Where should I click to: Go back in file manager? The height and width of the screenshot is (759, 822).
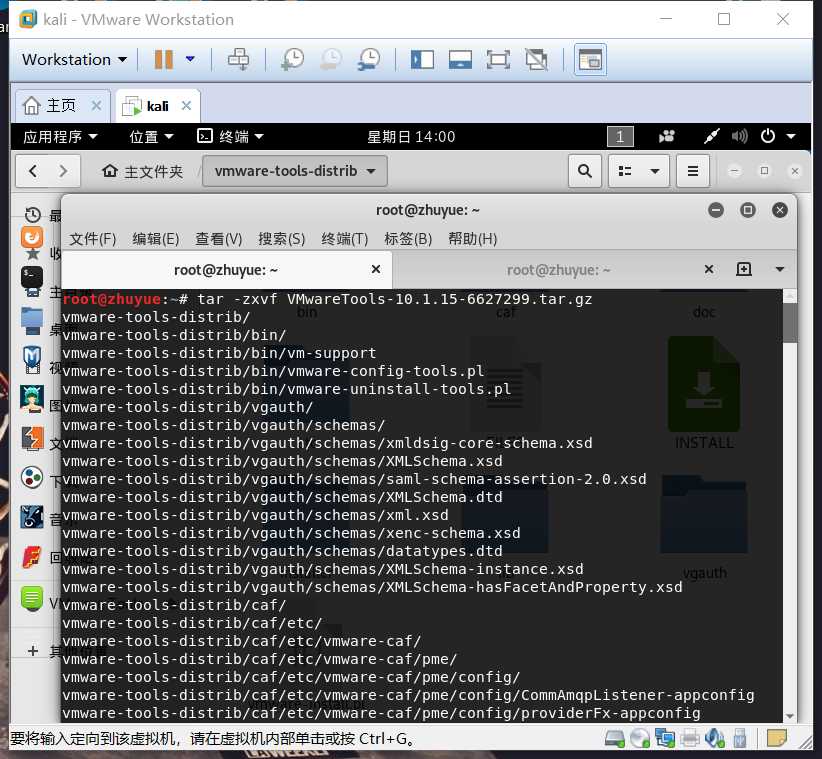tap(33, 171)
